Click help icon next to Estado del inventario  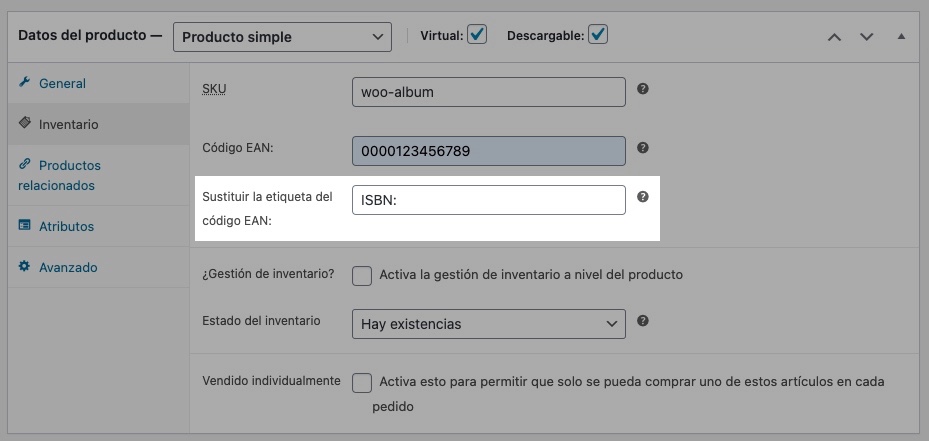643,321
